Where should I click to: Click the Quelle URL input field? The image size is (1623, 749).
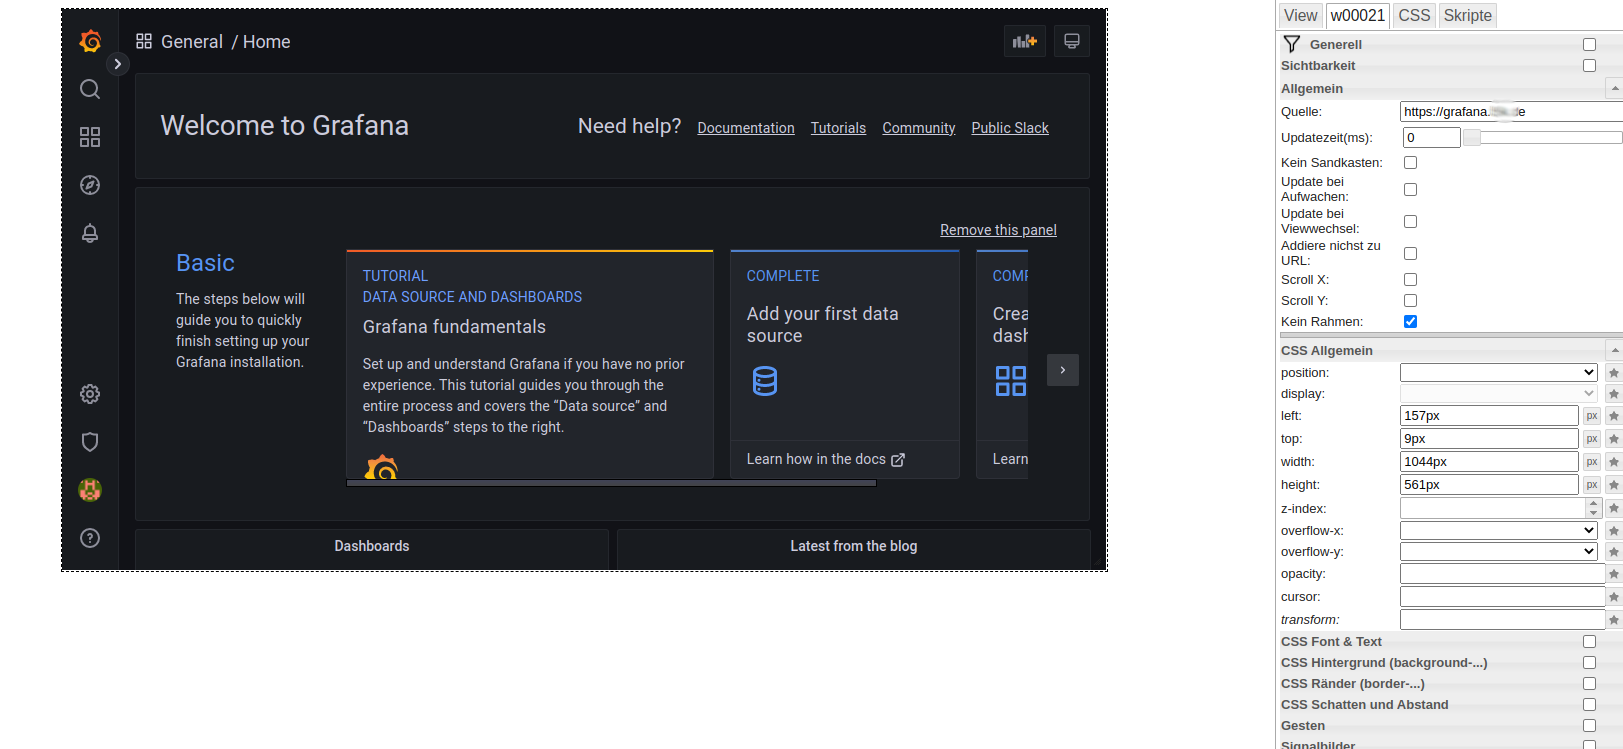[1511, 112]
